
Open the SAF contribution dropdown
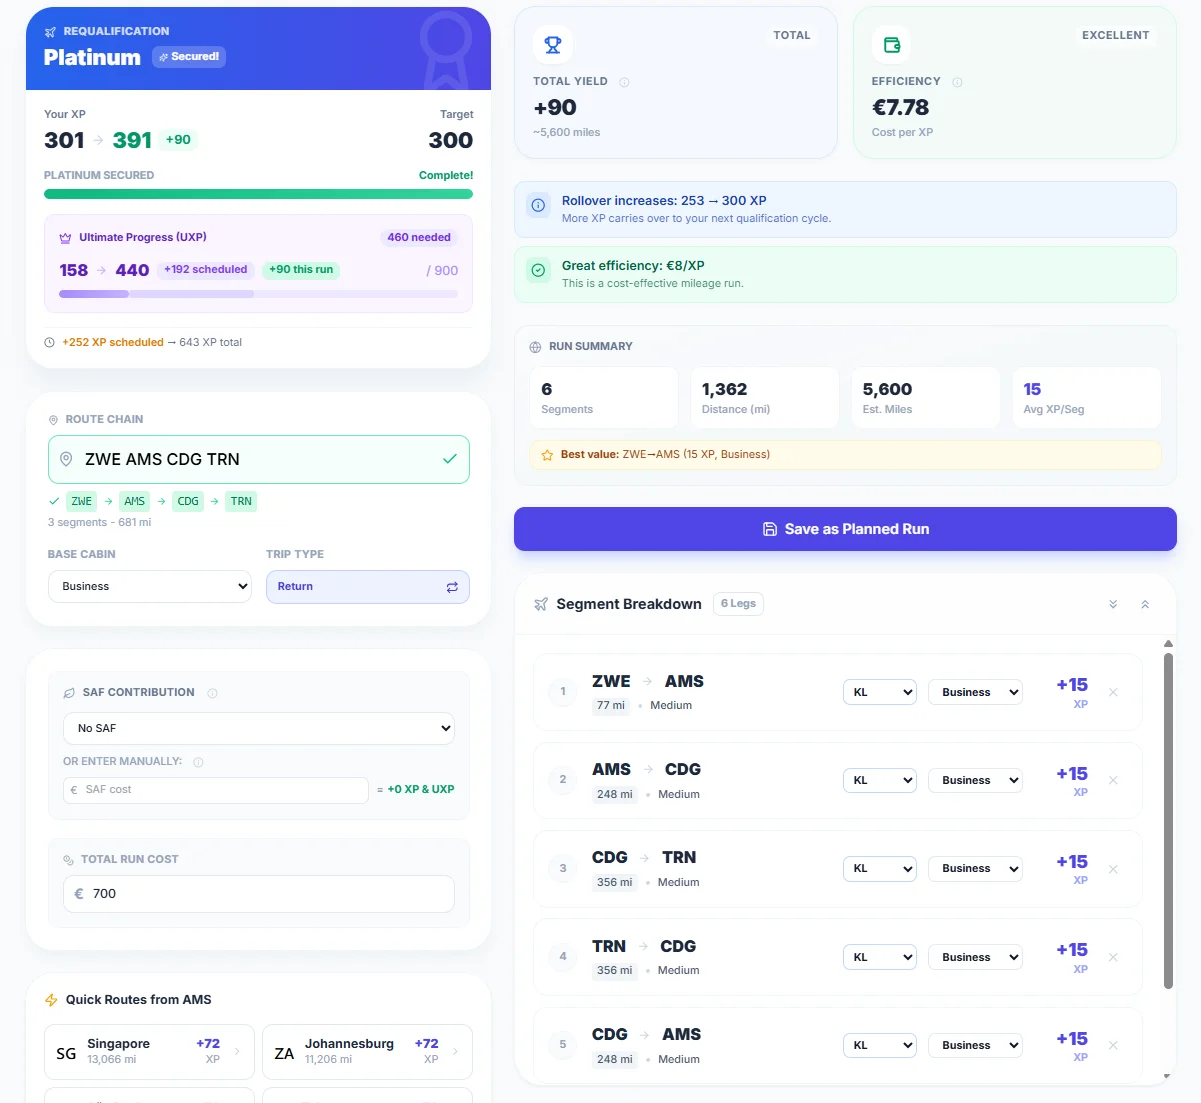(x=258, y=728)
